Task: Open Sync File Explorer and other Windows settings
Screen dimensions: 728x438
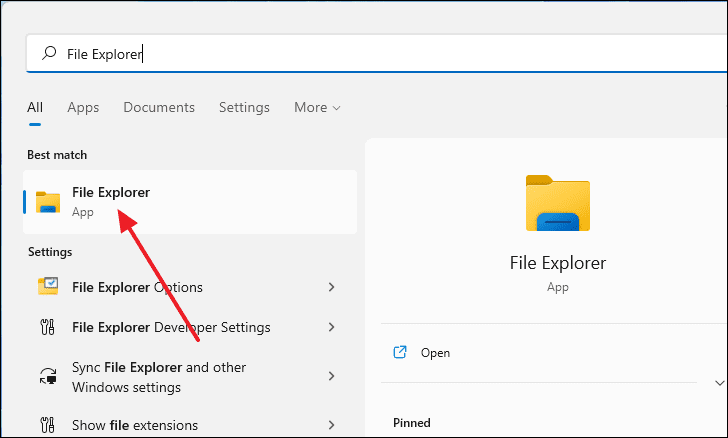Action: 190,377
